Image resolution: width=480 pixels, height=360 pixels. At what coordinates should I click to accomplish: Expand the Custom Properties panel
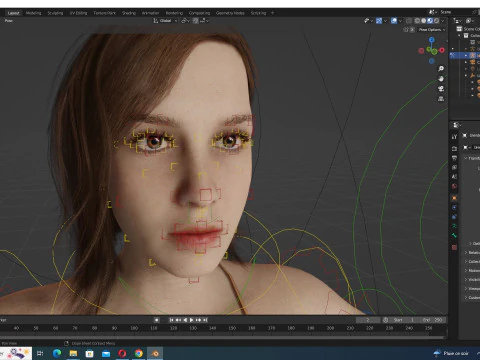click(473, 298)
